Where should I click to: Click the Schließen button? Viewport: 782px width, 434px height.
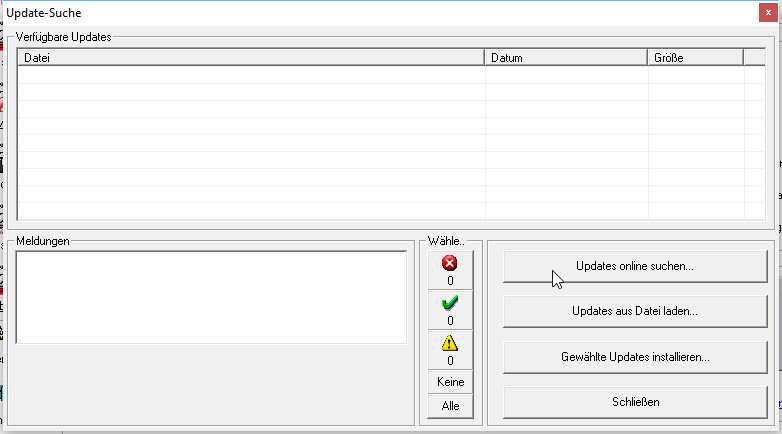point(634,402)
